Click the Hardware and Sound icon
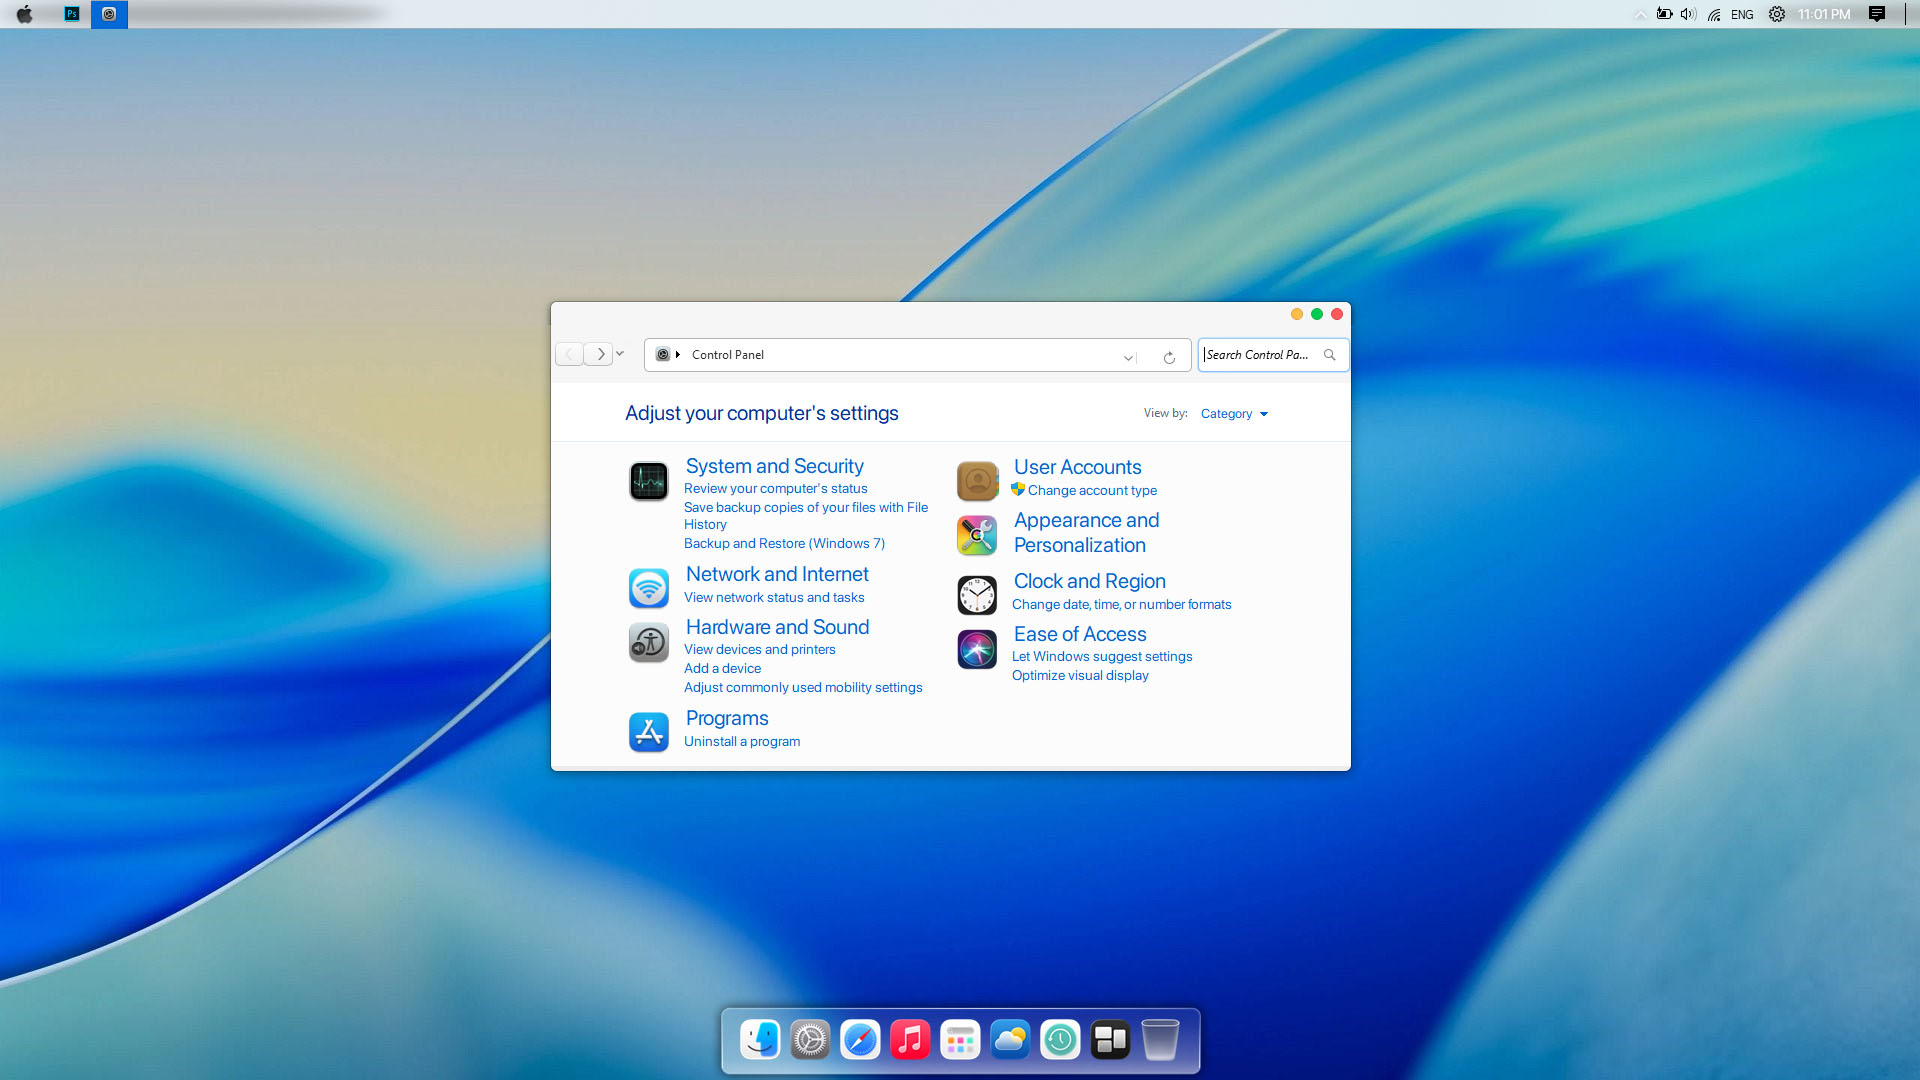 coord(648,642)
